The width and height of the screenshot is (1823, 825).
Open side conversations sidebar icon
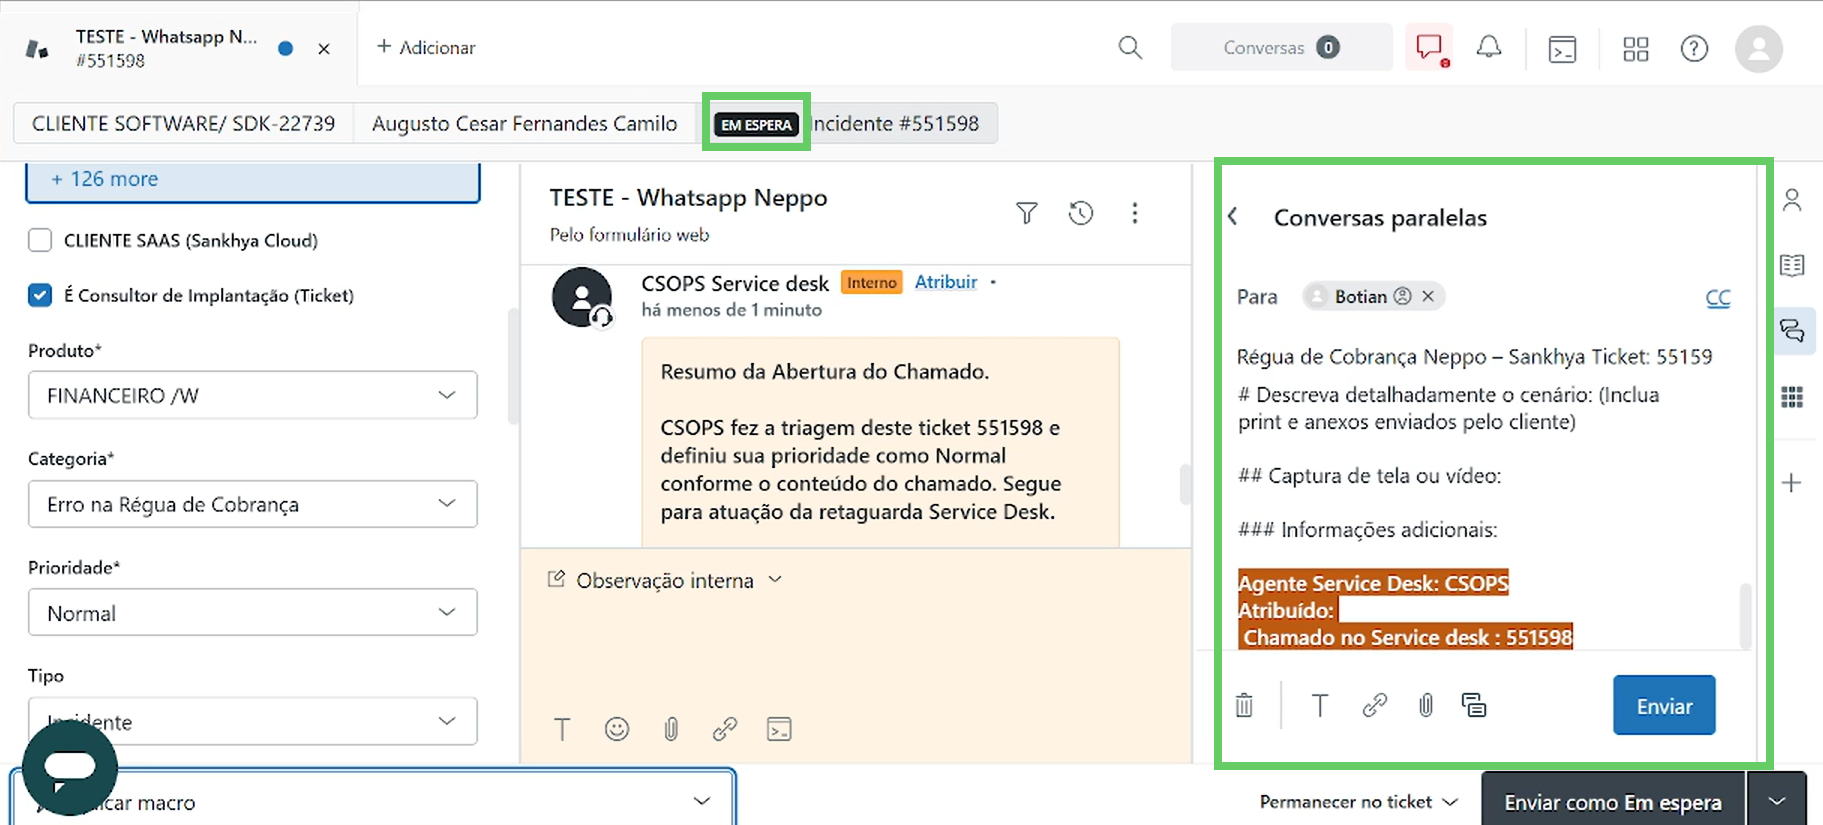click(x=1792, y=331)
